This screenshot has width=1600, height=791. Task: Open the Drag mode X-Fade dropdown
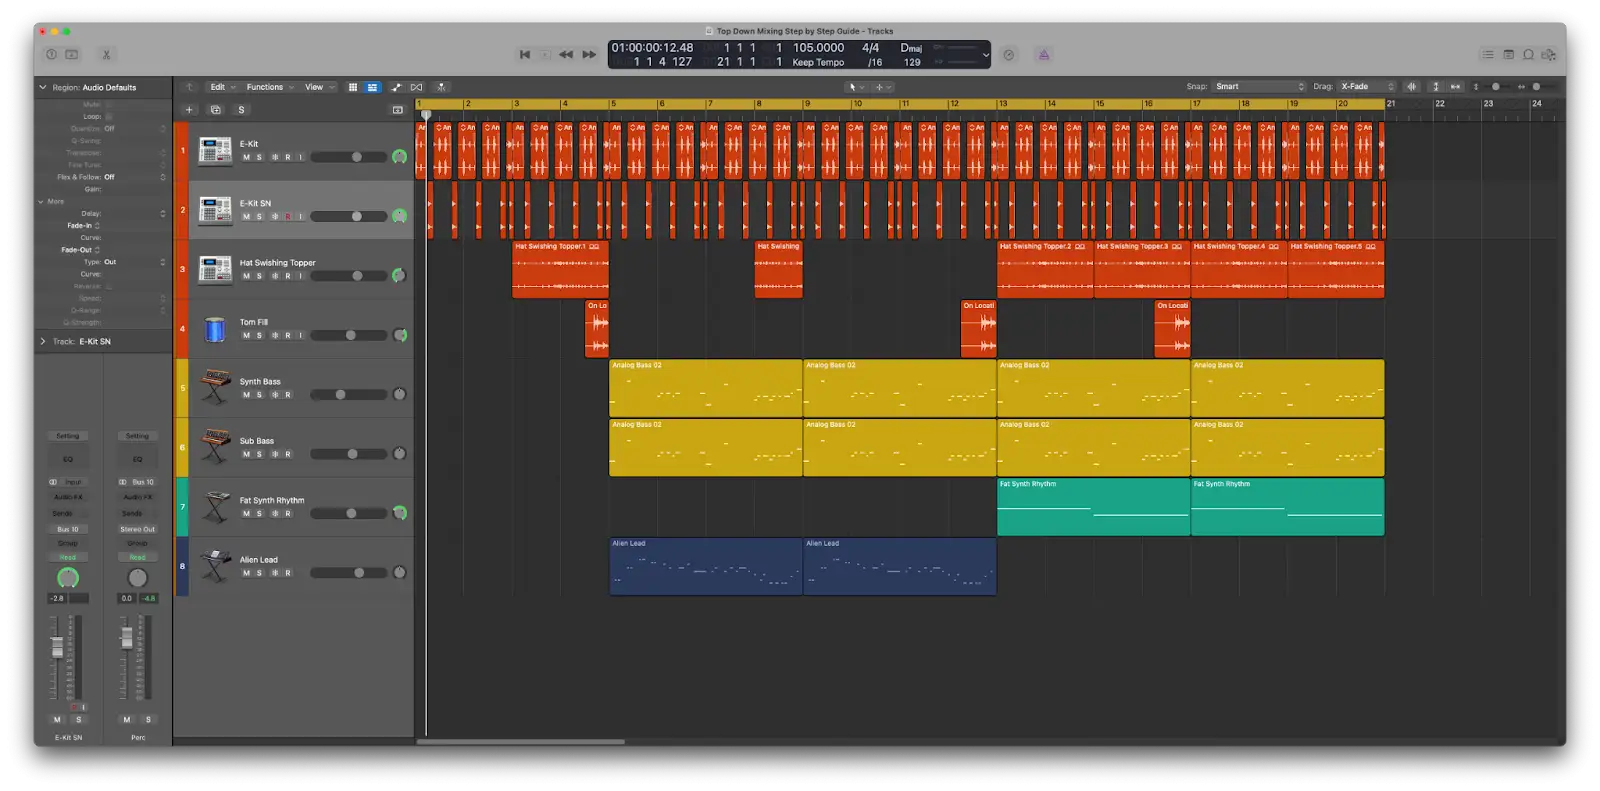(1366, 87)
